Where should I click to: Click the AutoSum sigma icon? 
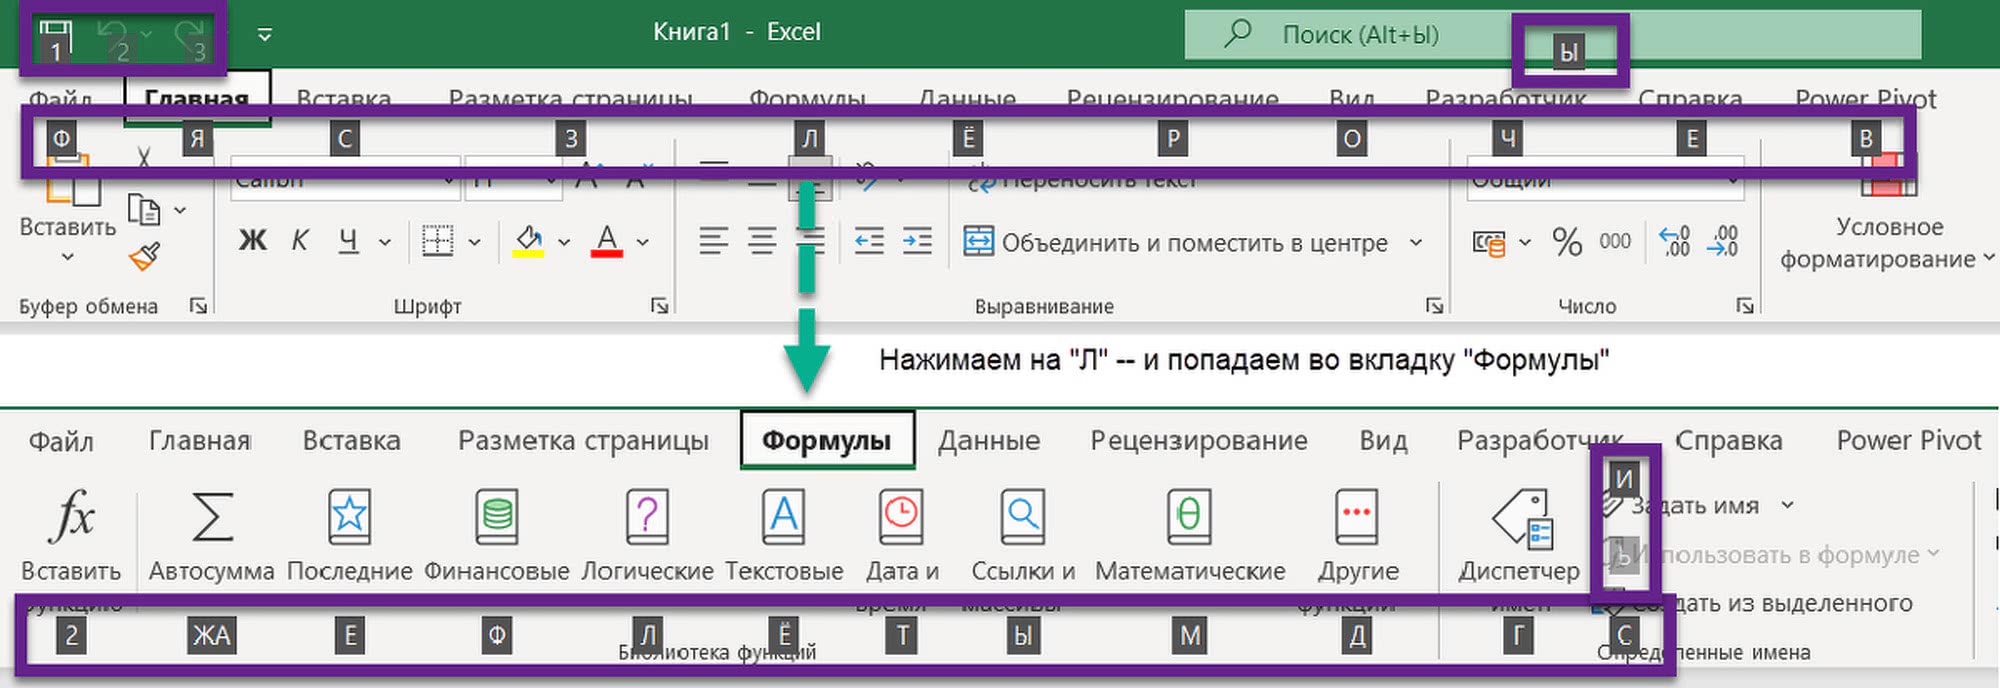pos(211,517)
